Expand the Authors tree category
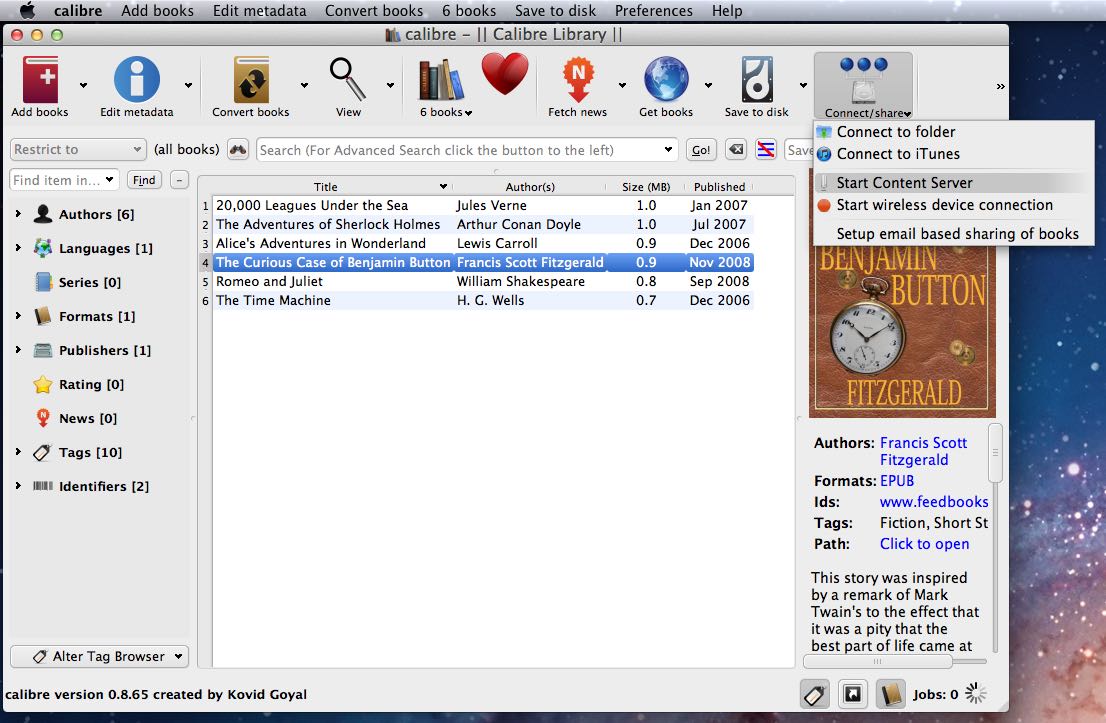The height and width of the screenshot is (723, 1106). (x=18, y=213)
